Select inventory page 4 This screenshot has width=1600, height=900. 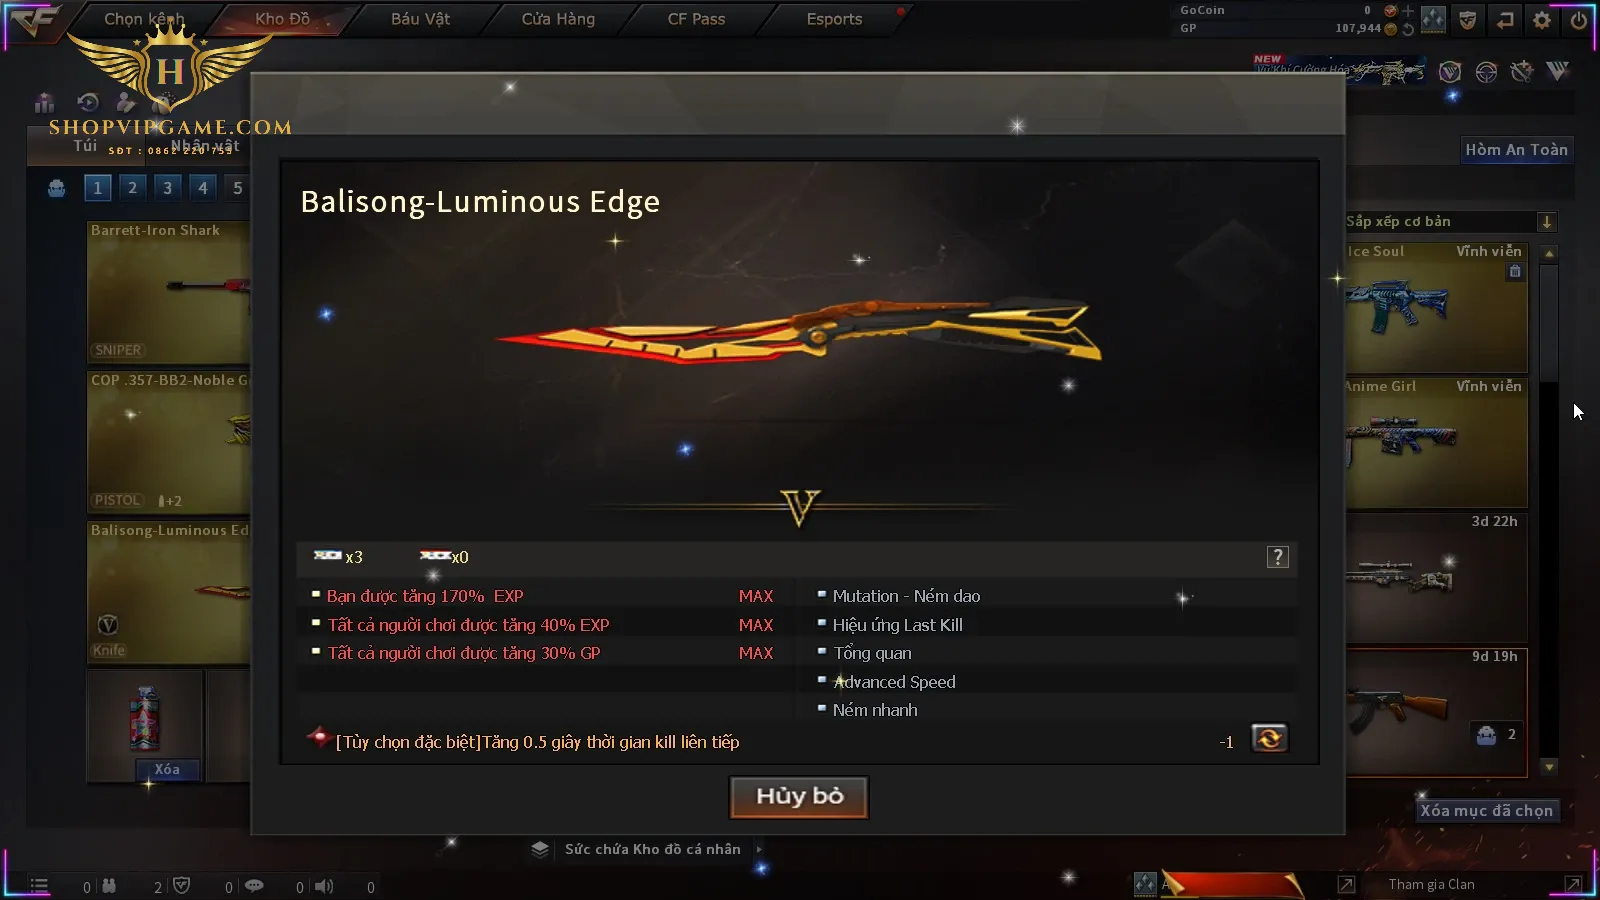[203, 187]
